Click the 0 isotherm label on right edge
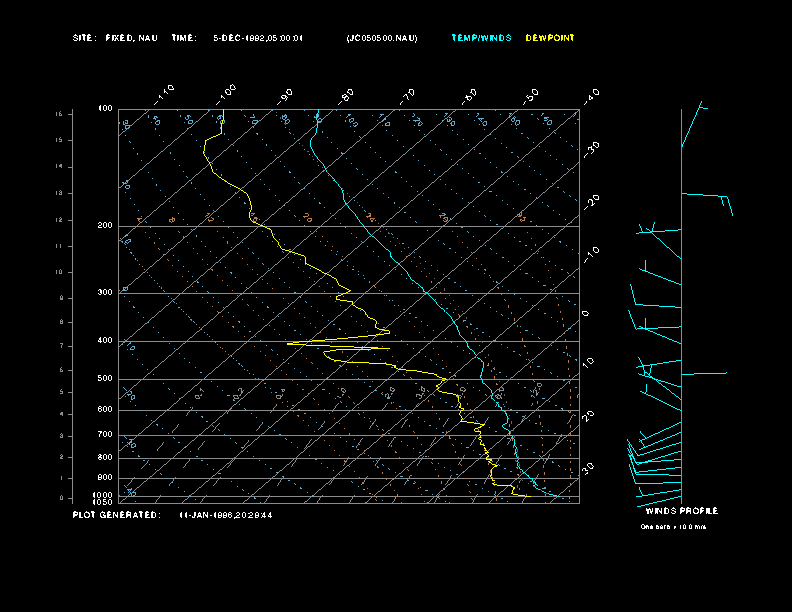The image size is (792, 612). pos(586,314)
